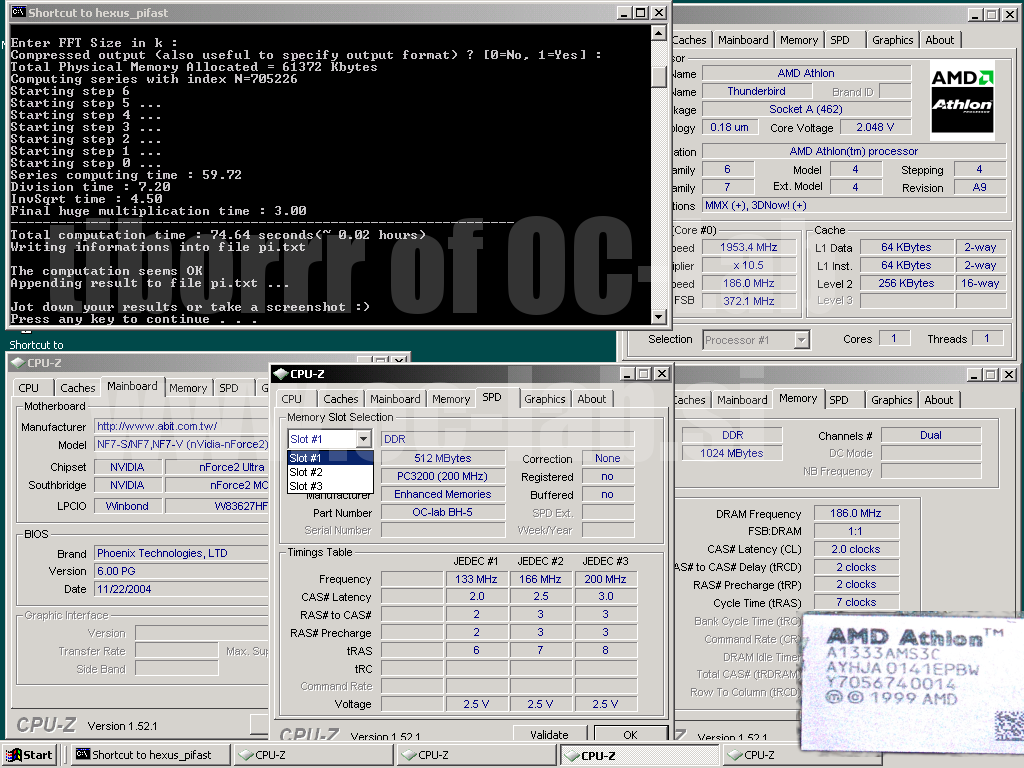Click the OK button in SPD window

(x=630, y=735)
